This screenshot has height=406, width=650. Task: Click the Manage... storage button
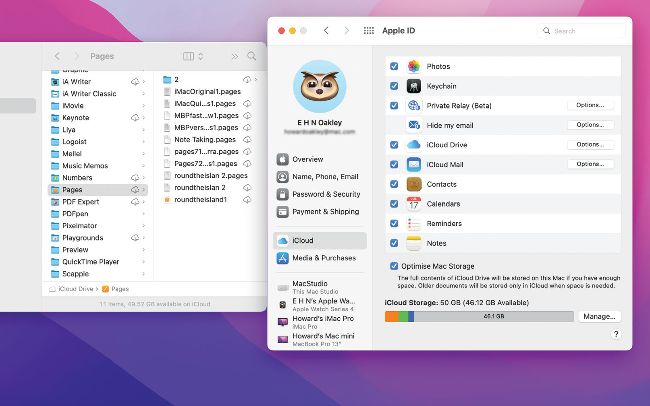tap(599, 316)
